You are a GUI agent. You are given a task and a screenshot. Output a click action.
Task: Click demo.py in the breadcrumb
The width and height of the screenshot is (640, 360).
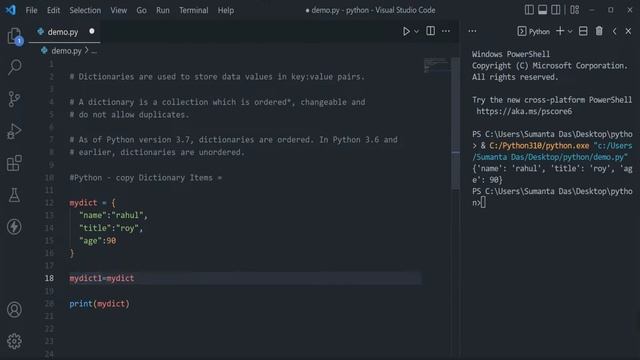coord(66,51)
